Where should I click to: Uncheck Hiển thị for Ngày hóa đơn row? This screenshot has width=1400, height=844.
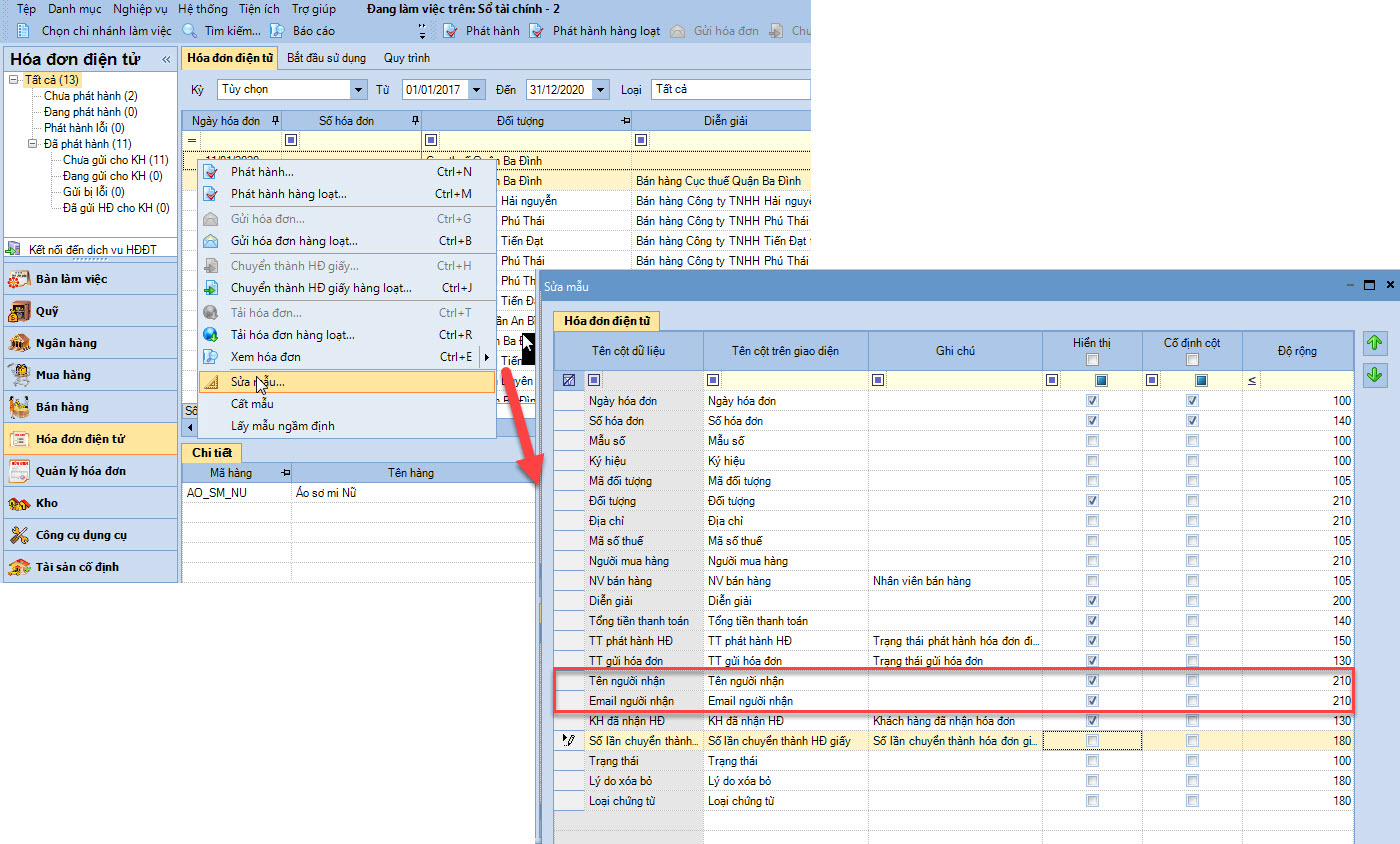click(1092, 401)
